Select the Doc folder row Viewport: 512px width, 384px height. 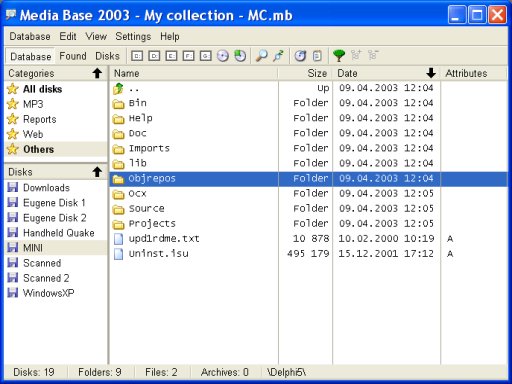[308, 133]
